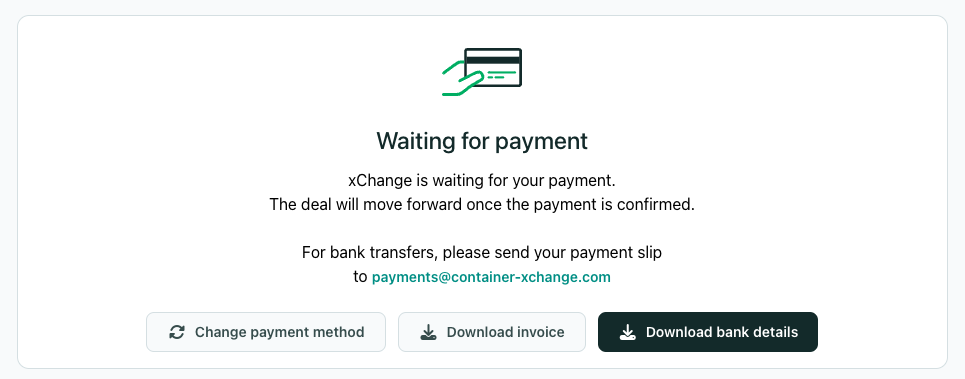This screenshot has width=965, height=379.
Task: Click the word to before the email address
Action: click(x=360, y=277)
